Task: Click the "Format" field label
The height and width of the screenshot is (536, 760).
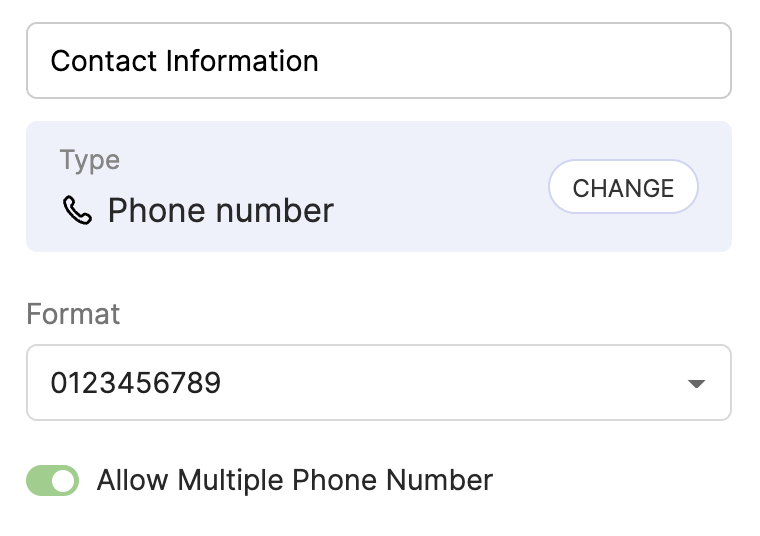Action: click(x=73, y=314)
